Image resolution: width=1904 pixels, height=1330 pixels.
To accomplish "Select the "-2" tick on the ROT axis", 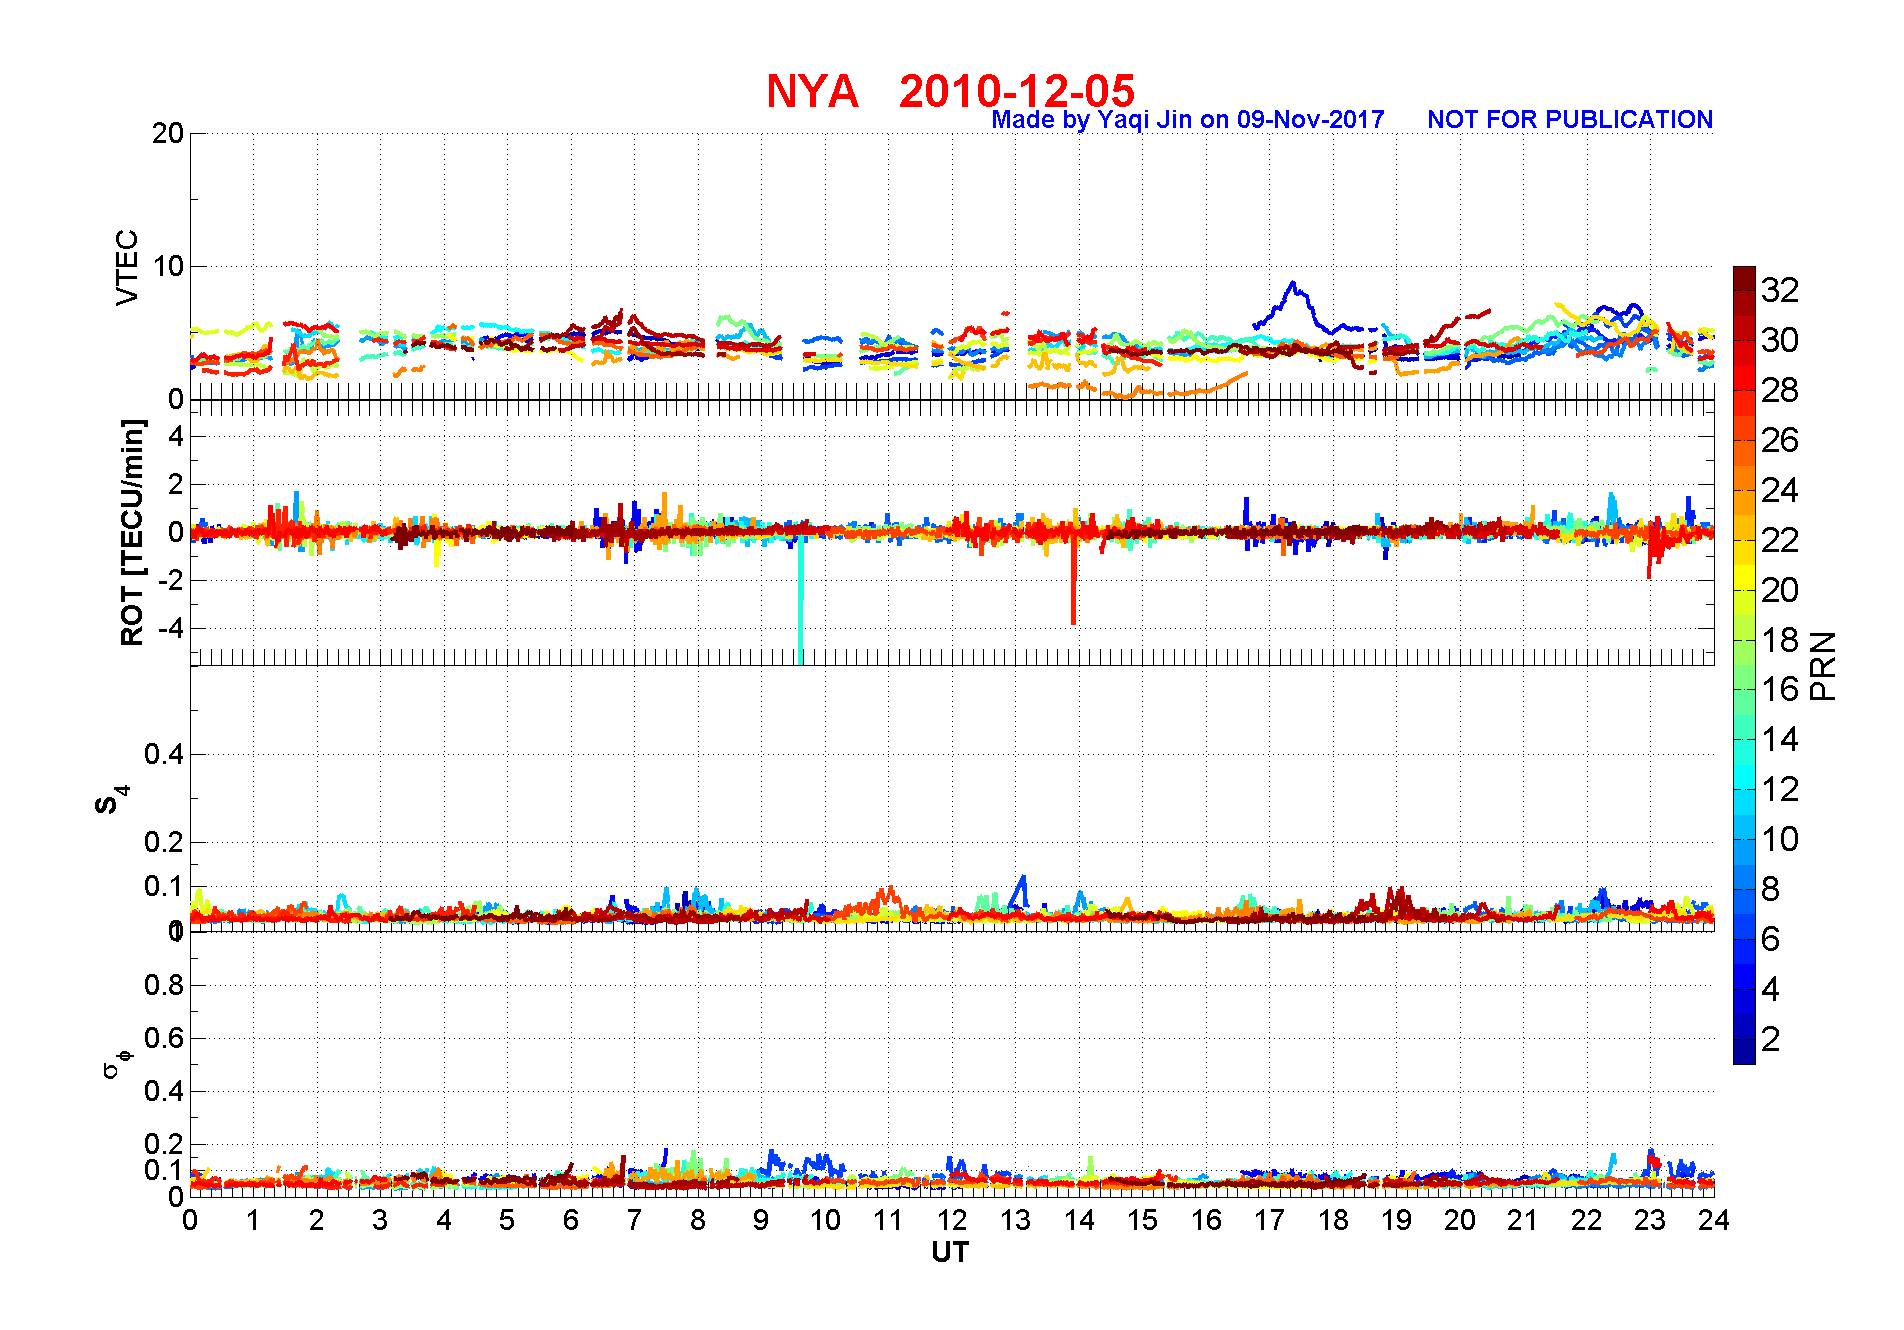I will click(173, 581).
